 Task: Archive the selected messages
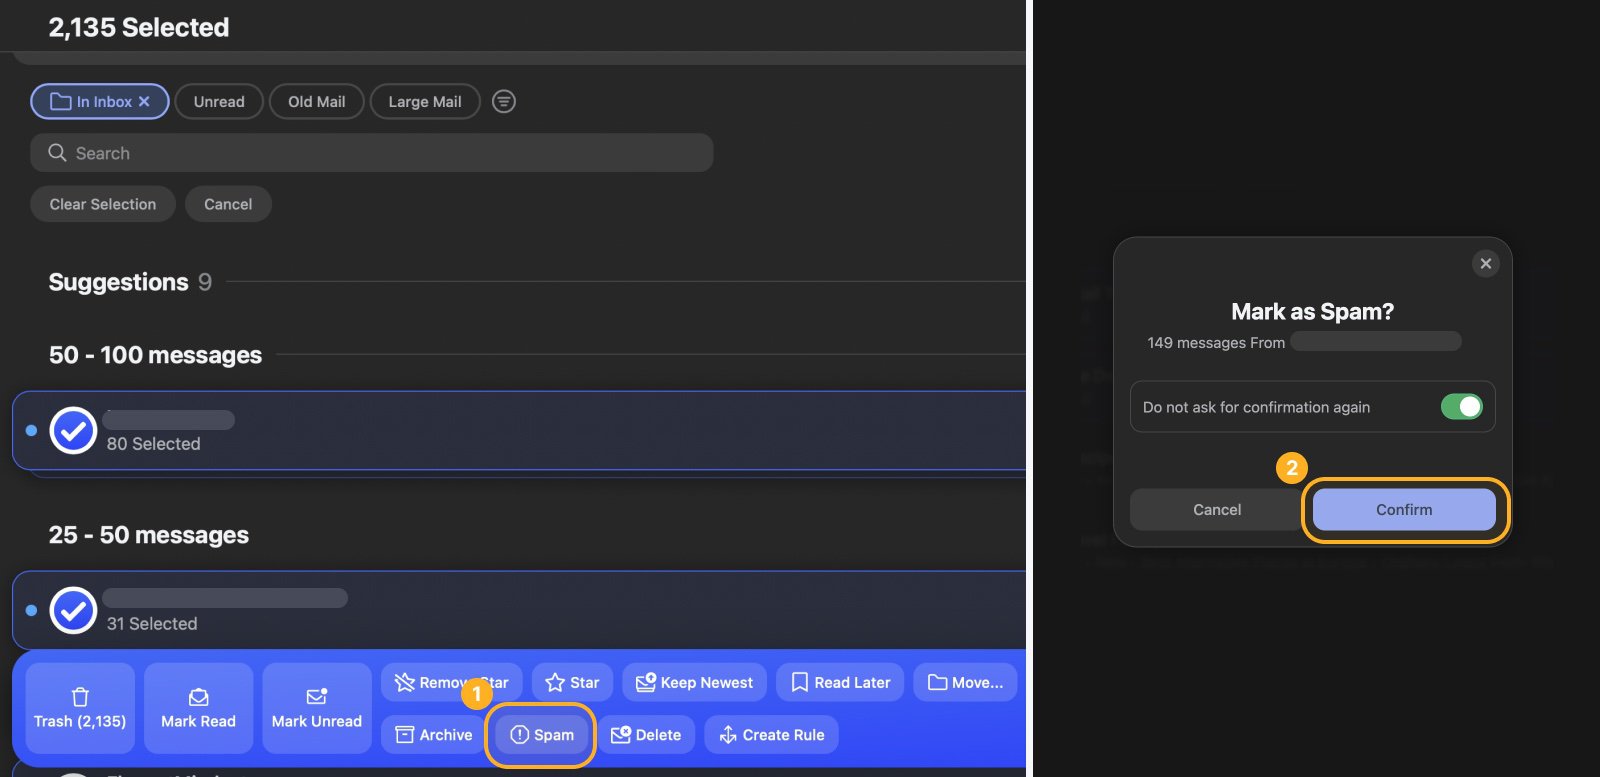point(434,735)
